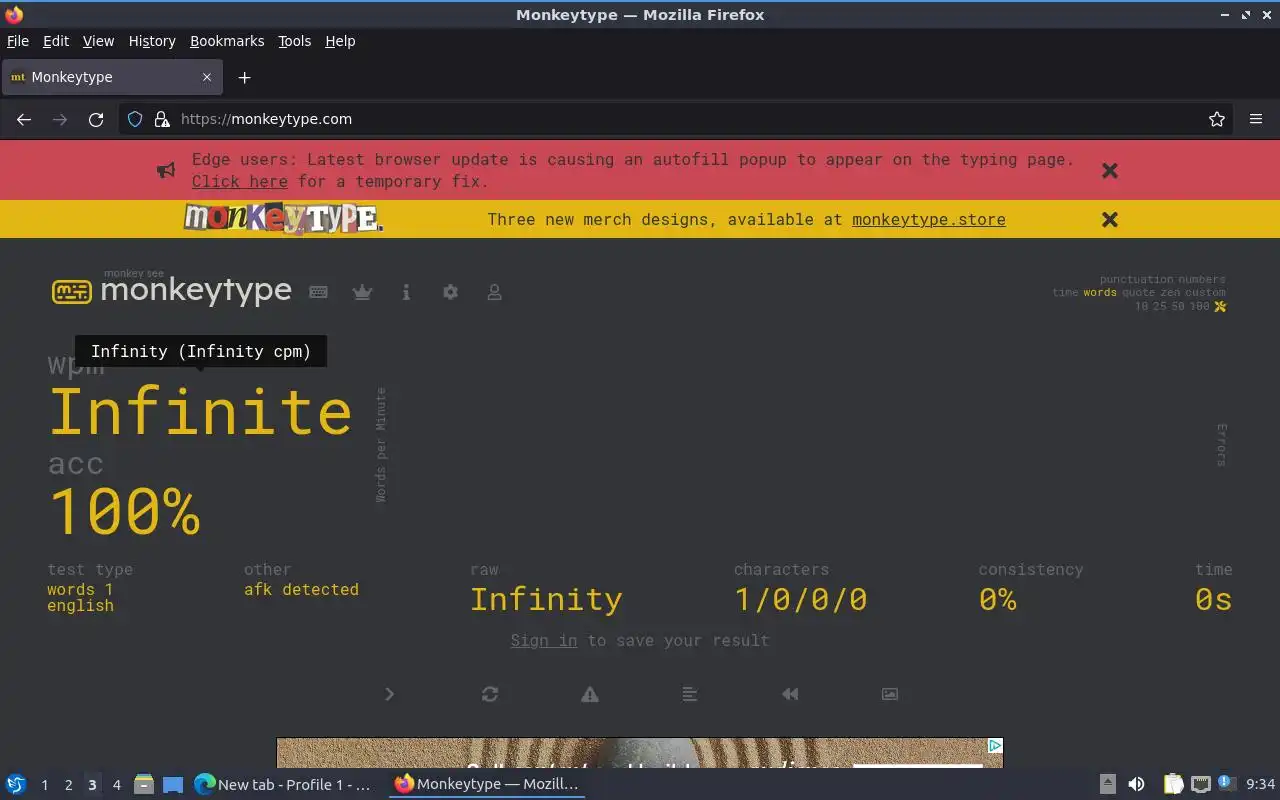Open the View menu
This screenshot has width=1280, height=800.
click(x=98, y=41)
